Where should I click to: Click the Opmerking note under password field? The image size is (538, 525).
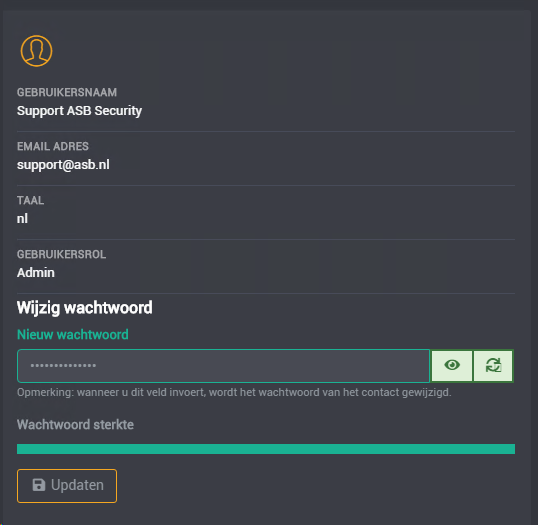pyautogui.click(x=234, y=393)
